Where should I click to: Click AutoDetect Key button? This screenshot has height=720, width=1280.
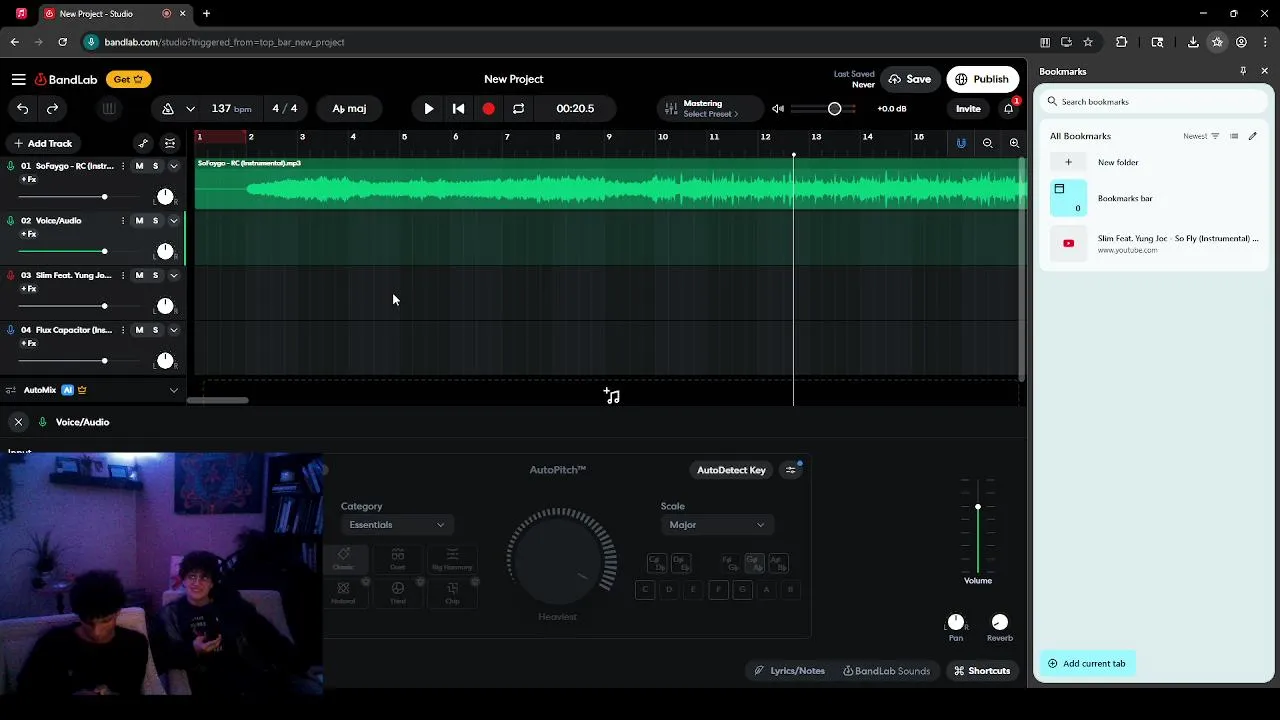pyautogui.click(x=731, y=470)
